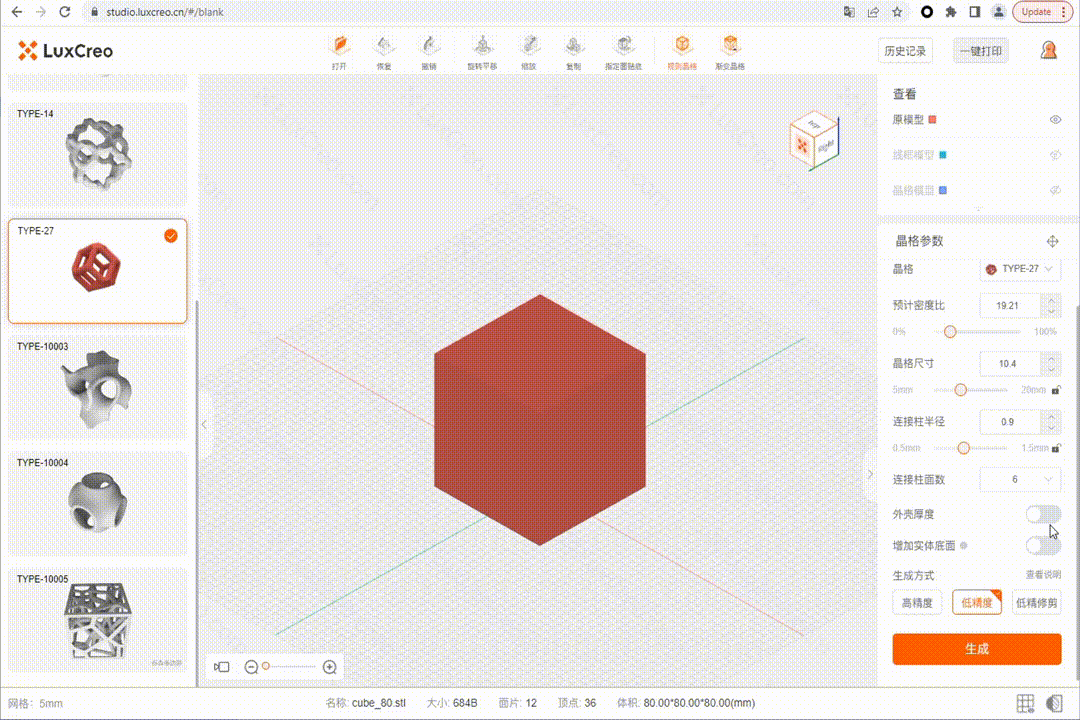Increase 晶格尺寸 with the up stepper
The height and width of the screenshot is (720, 1080).
pyautogui.click(x=1051, y=358)
